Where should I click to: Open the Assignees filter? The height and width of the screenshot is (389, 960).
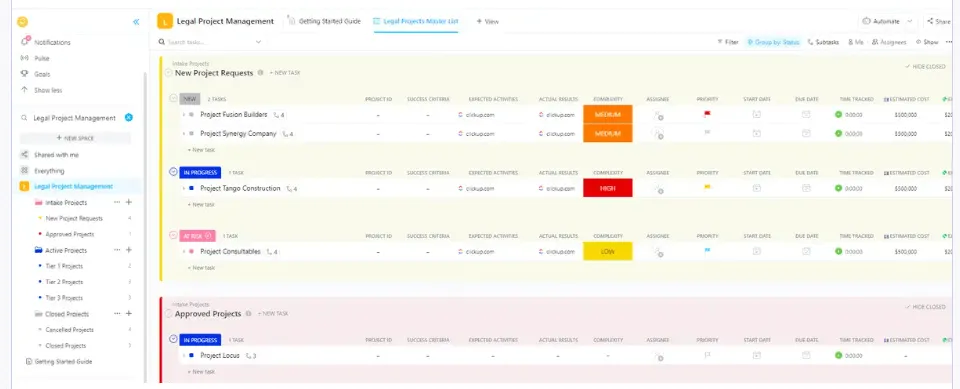point(888,42)
